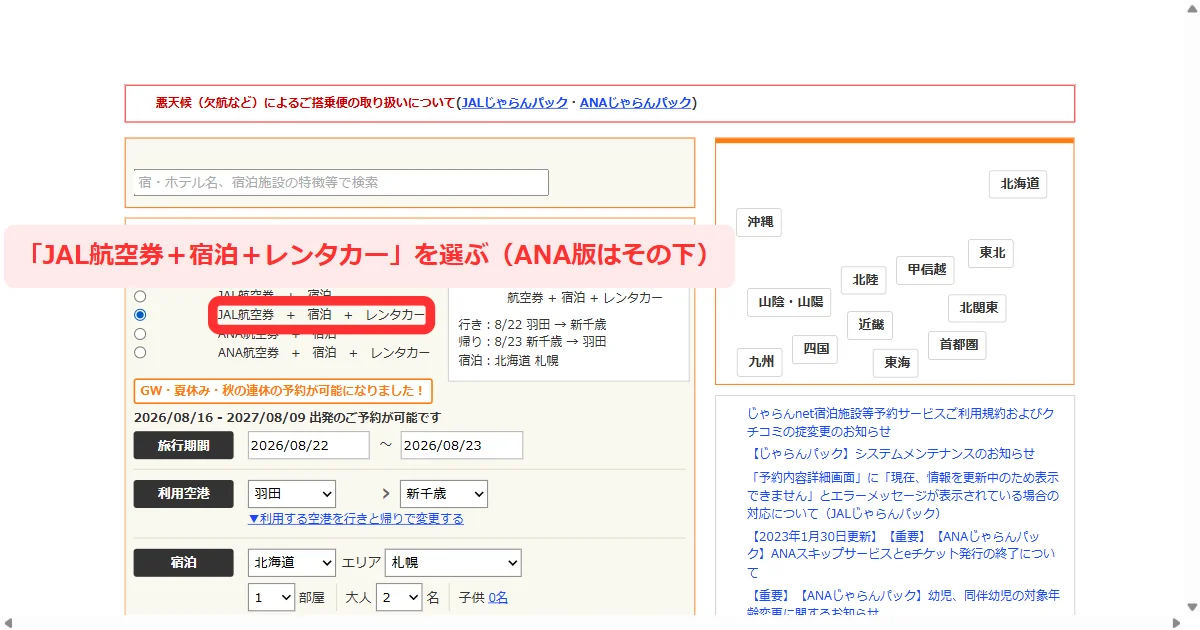Click the 利用空港 label

183,494
